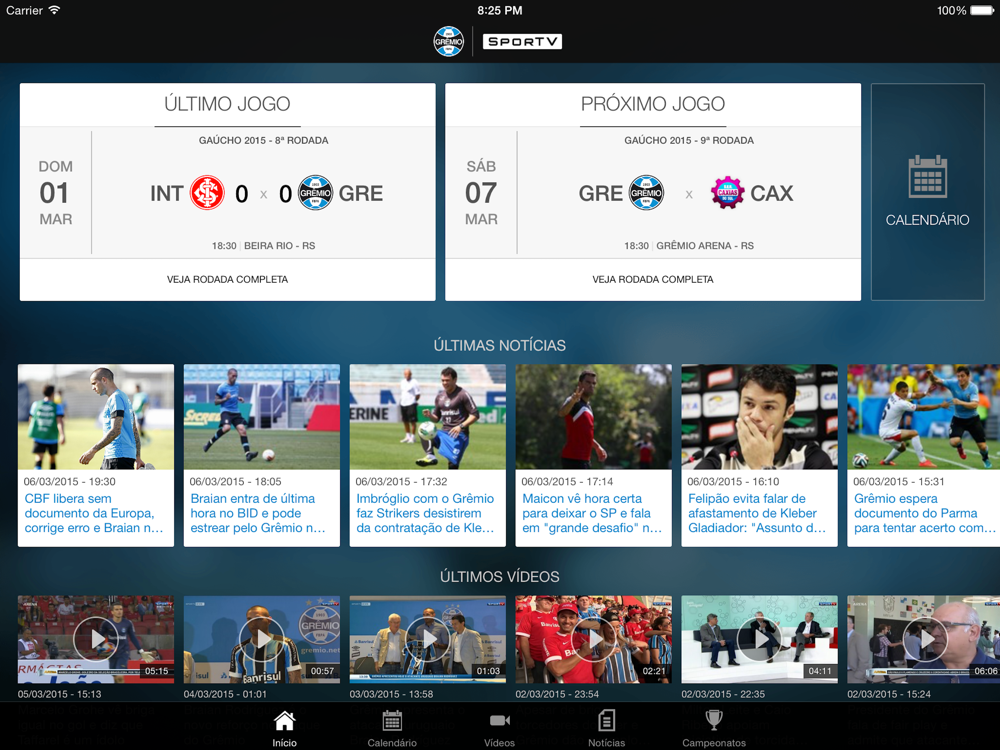
Task: Tap 'Gaúcho 2015 - 9ª Rodada' label
Action: [689, 140]
